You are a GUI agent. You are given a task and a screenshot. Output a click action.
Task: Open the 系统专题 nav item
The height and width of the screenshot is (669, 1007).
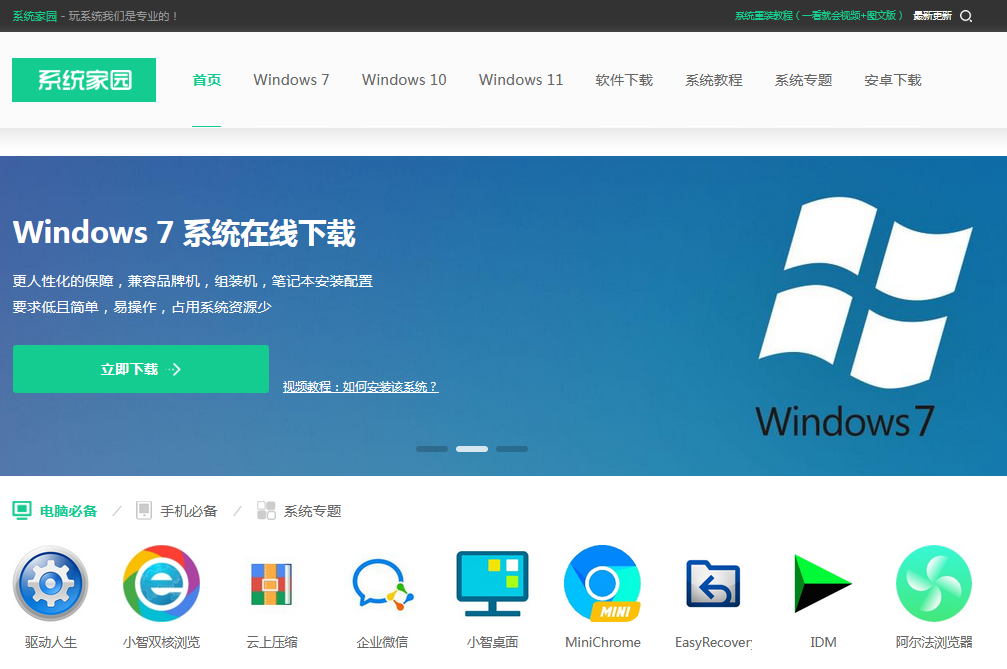point(803,80)
